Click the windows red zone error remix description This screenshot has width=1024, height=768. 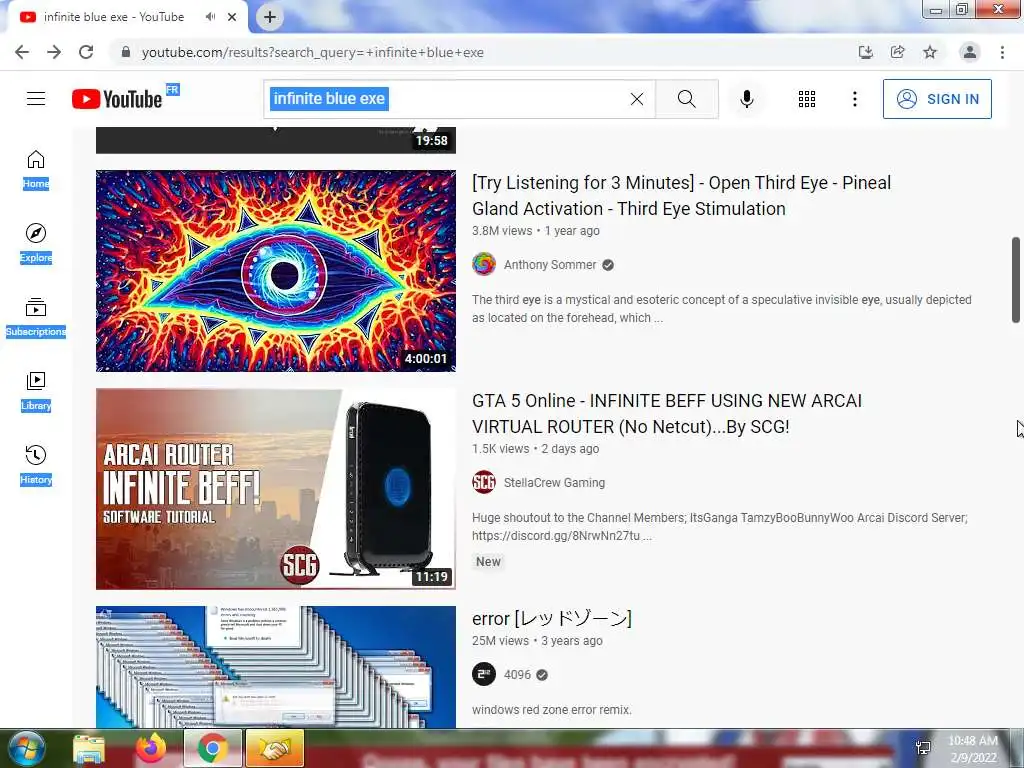click(x=552, y=709)
